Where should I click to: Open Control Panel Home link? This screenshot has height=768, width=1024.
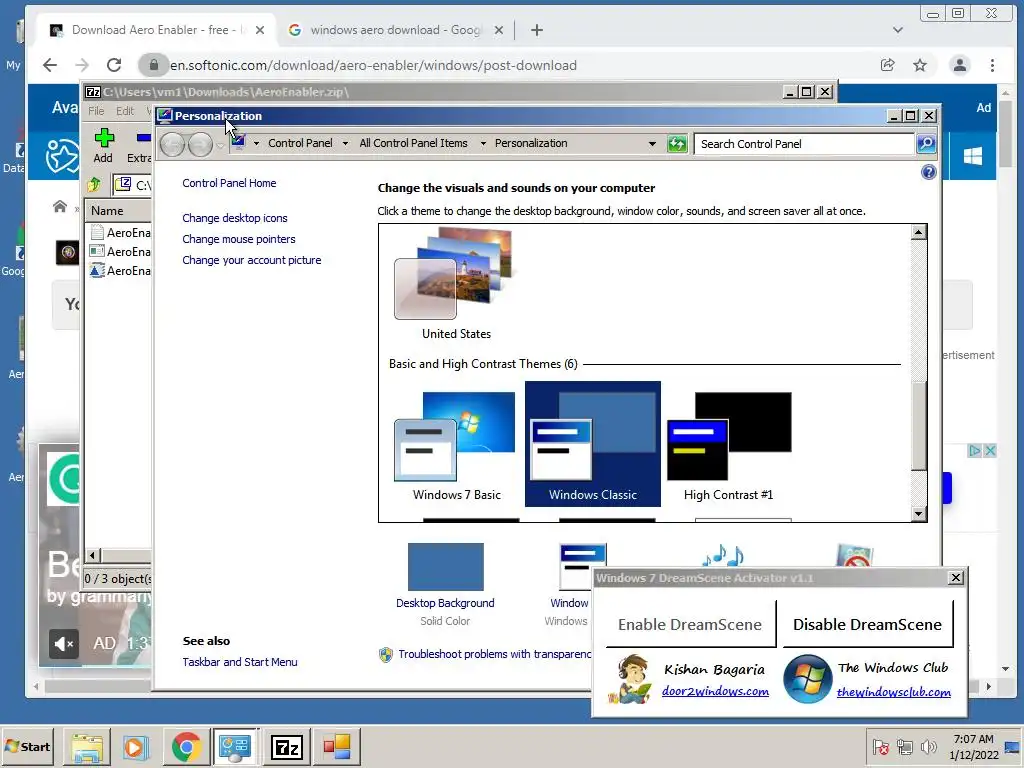point(229,183)
